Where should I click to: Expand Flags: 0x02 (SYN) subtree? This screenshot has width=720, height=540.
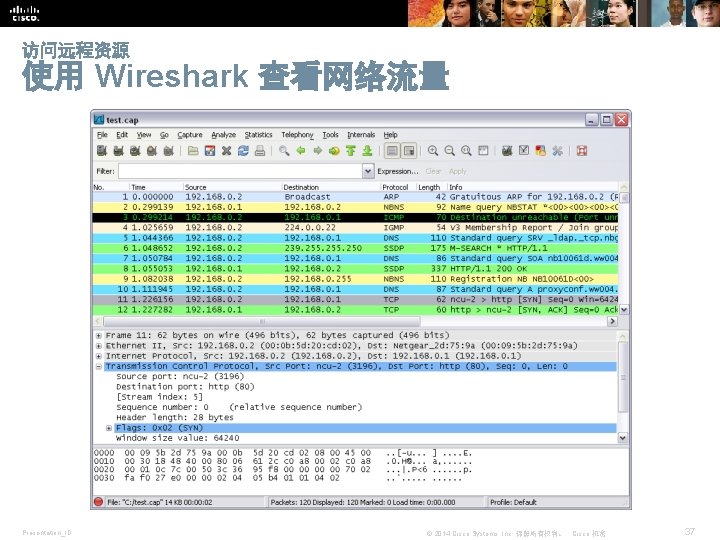(x=109, y=428)
